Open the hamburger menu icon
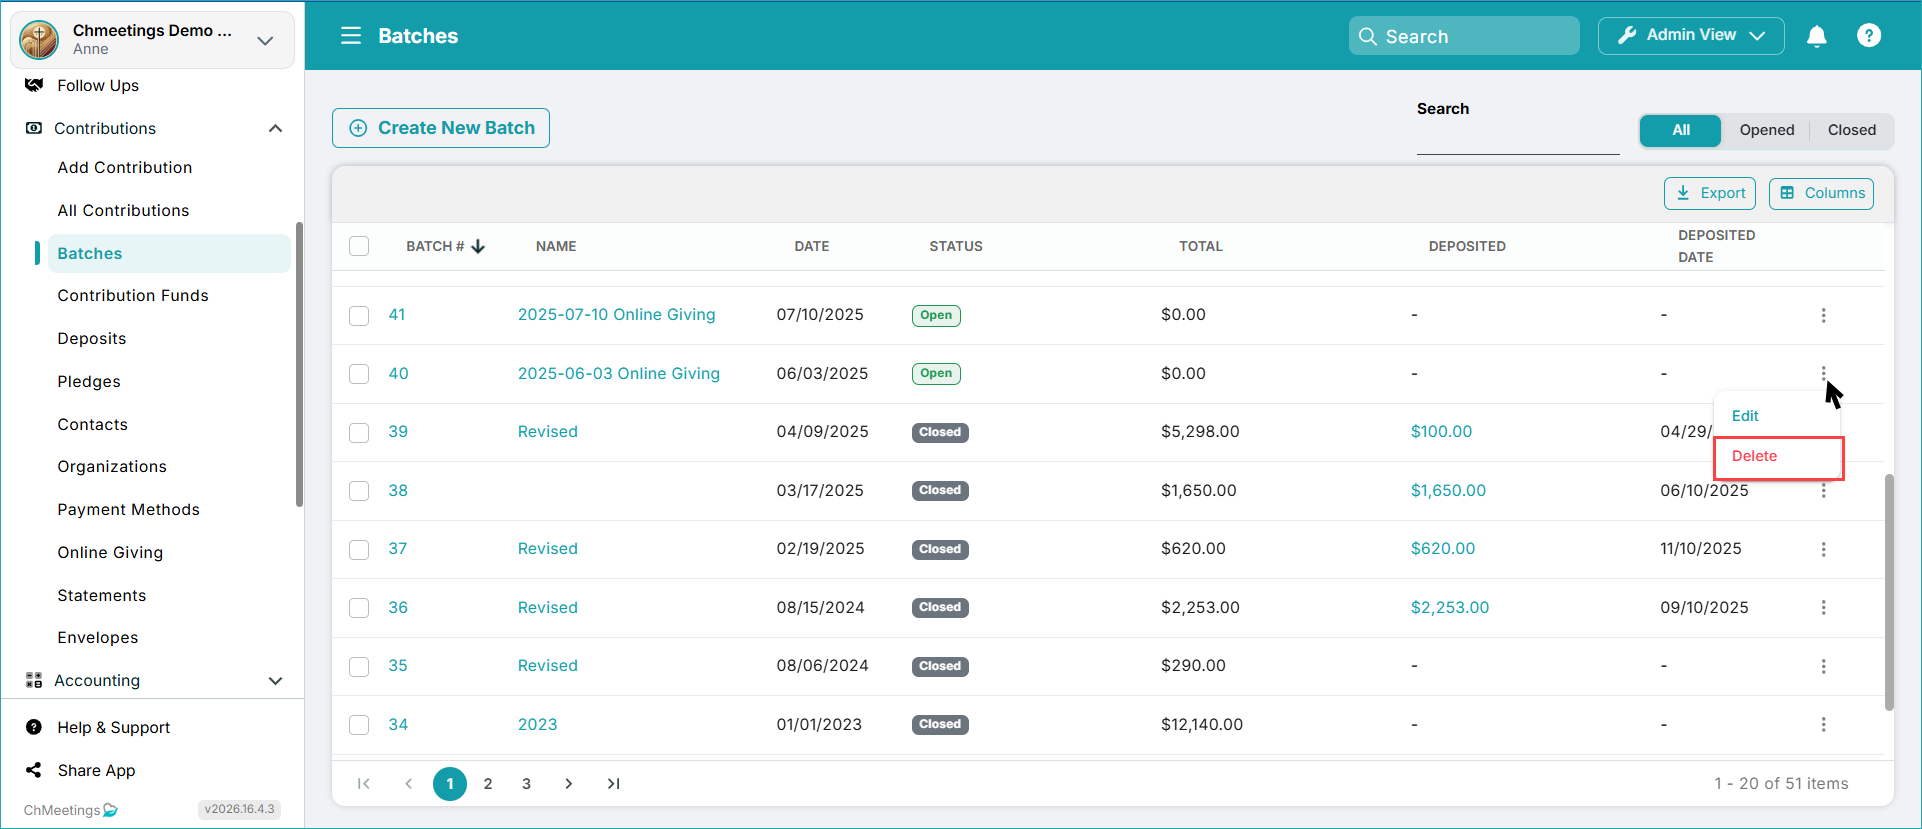Image resolution: width=1922 pixels, height=829 pixels. 351,36
